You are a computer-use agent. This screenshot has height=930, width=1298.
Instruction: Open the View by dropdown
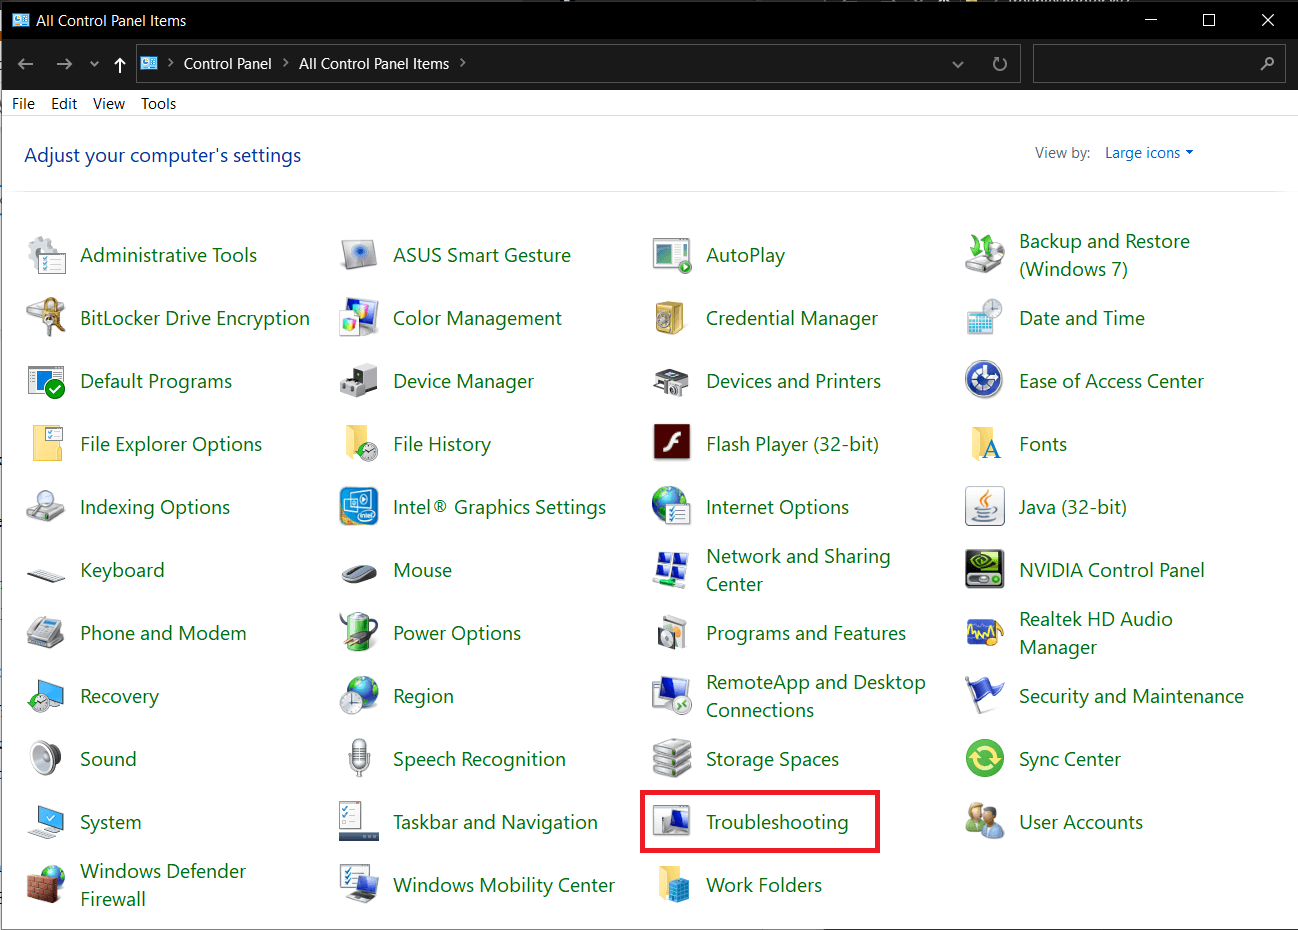coord(1148,152)
